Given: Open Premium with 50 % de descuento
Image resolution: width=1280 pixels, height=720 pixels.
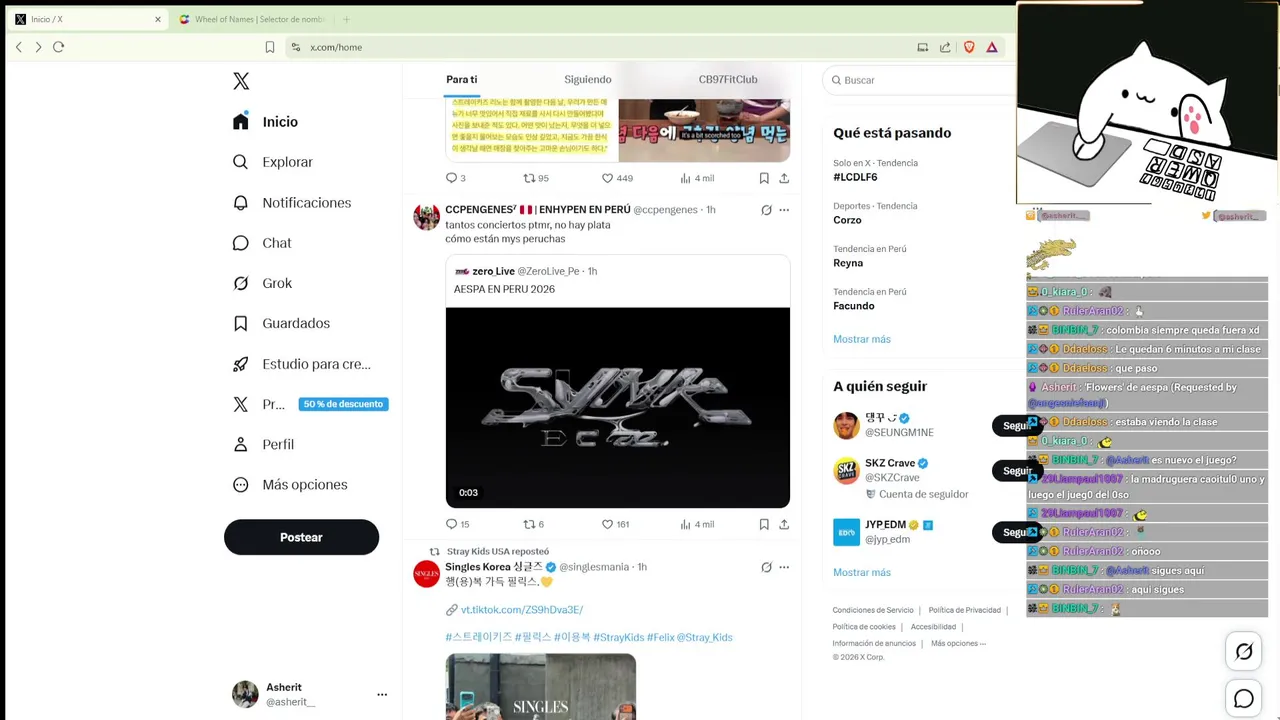Looking at the screenshot, I should [310, 404].
